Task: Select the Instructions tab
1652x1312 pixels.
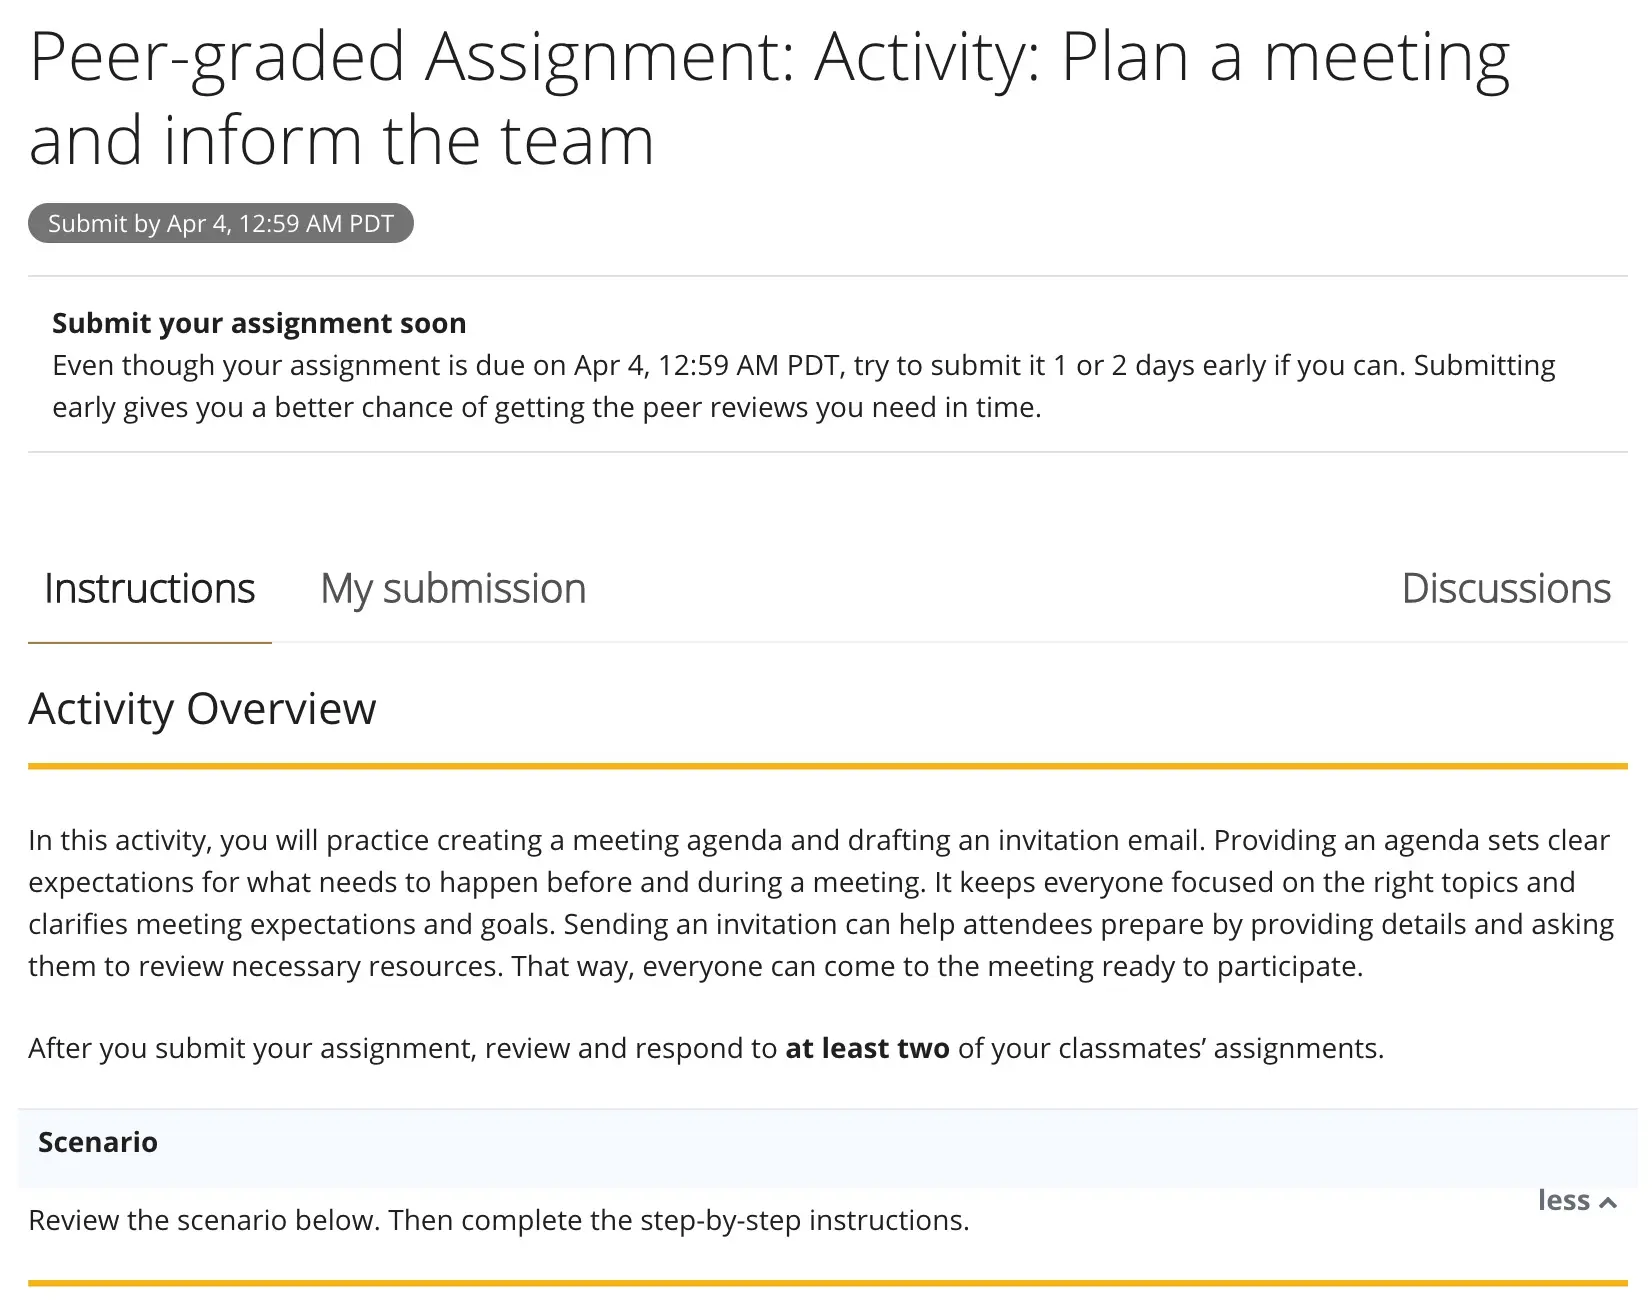Action: [150, 589]
